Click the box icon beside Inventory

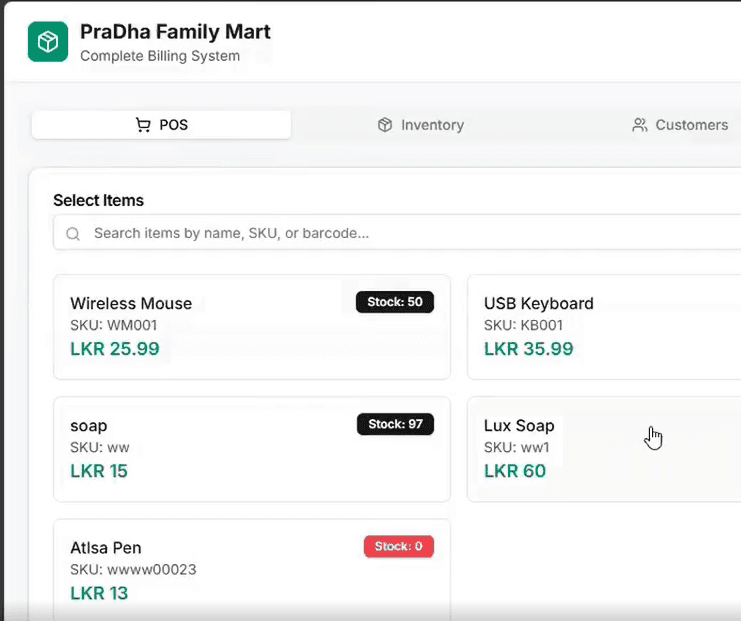pyautogui.click(x=385, y=125)
